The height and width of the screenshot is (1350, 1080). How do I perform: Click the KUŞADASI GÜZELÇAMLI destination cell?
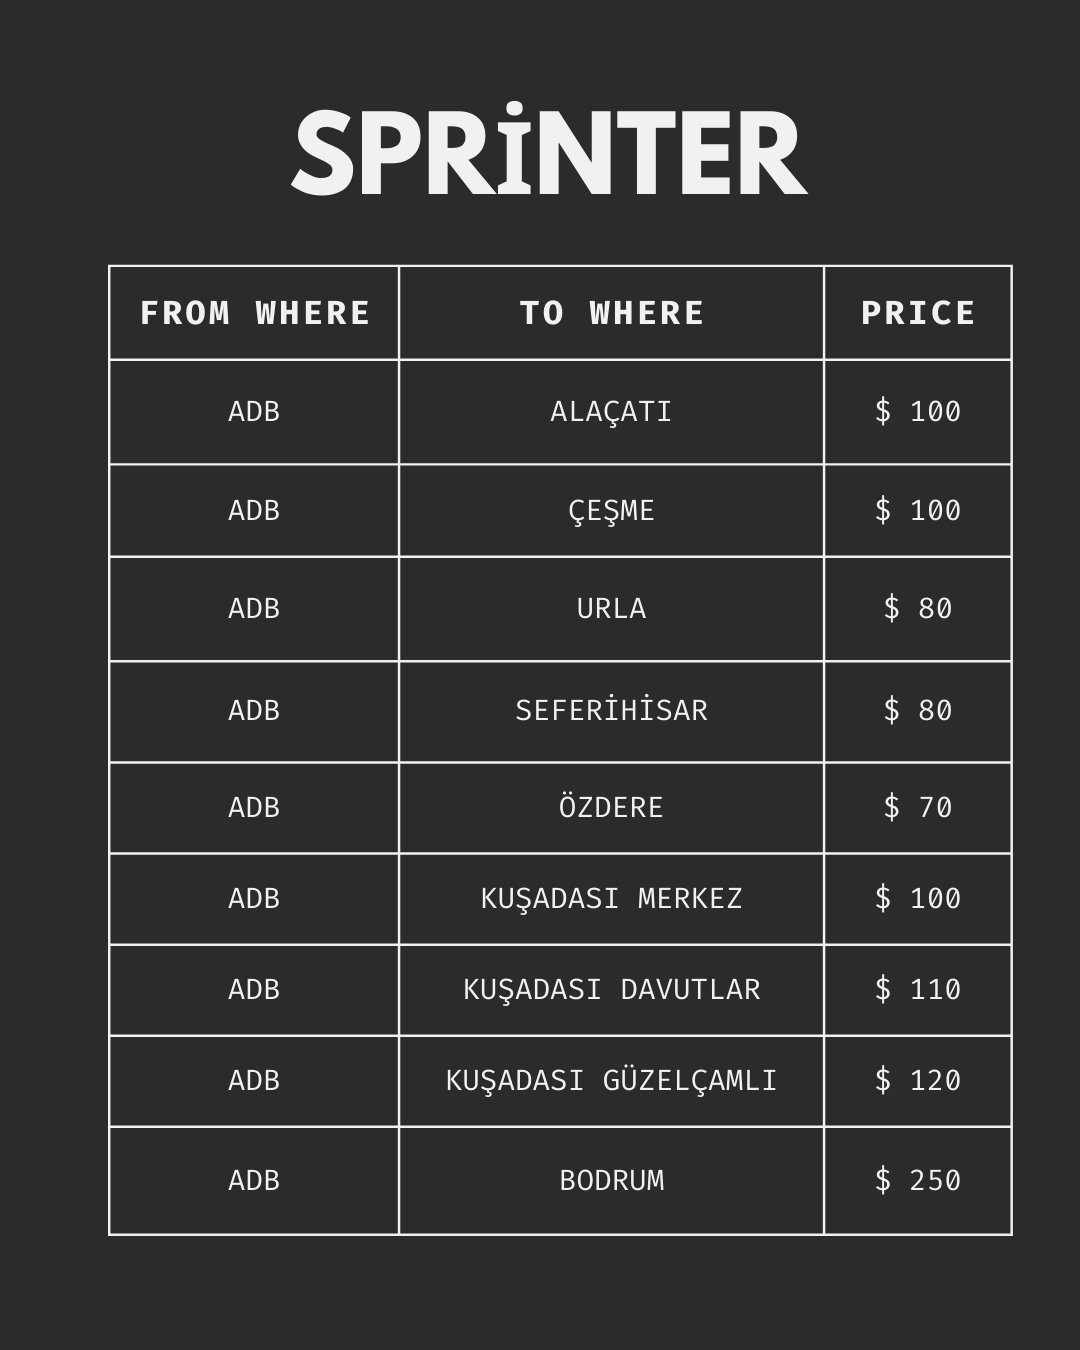(x=611, y=1080)
